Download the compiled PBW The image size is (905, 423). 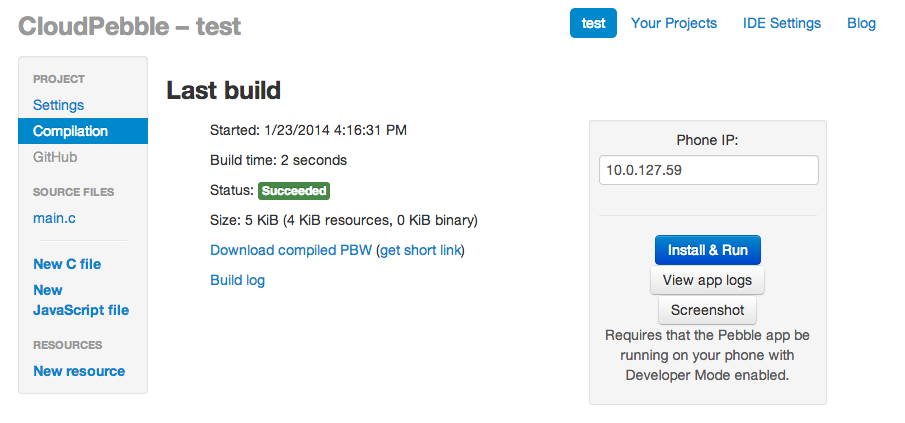click(291, 250)
